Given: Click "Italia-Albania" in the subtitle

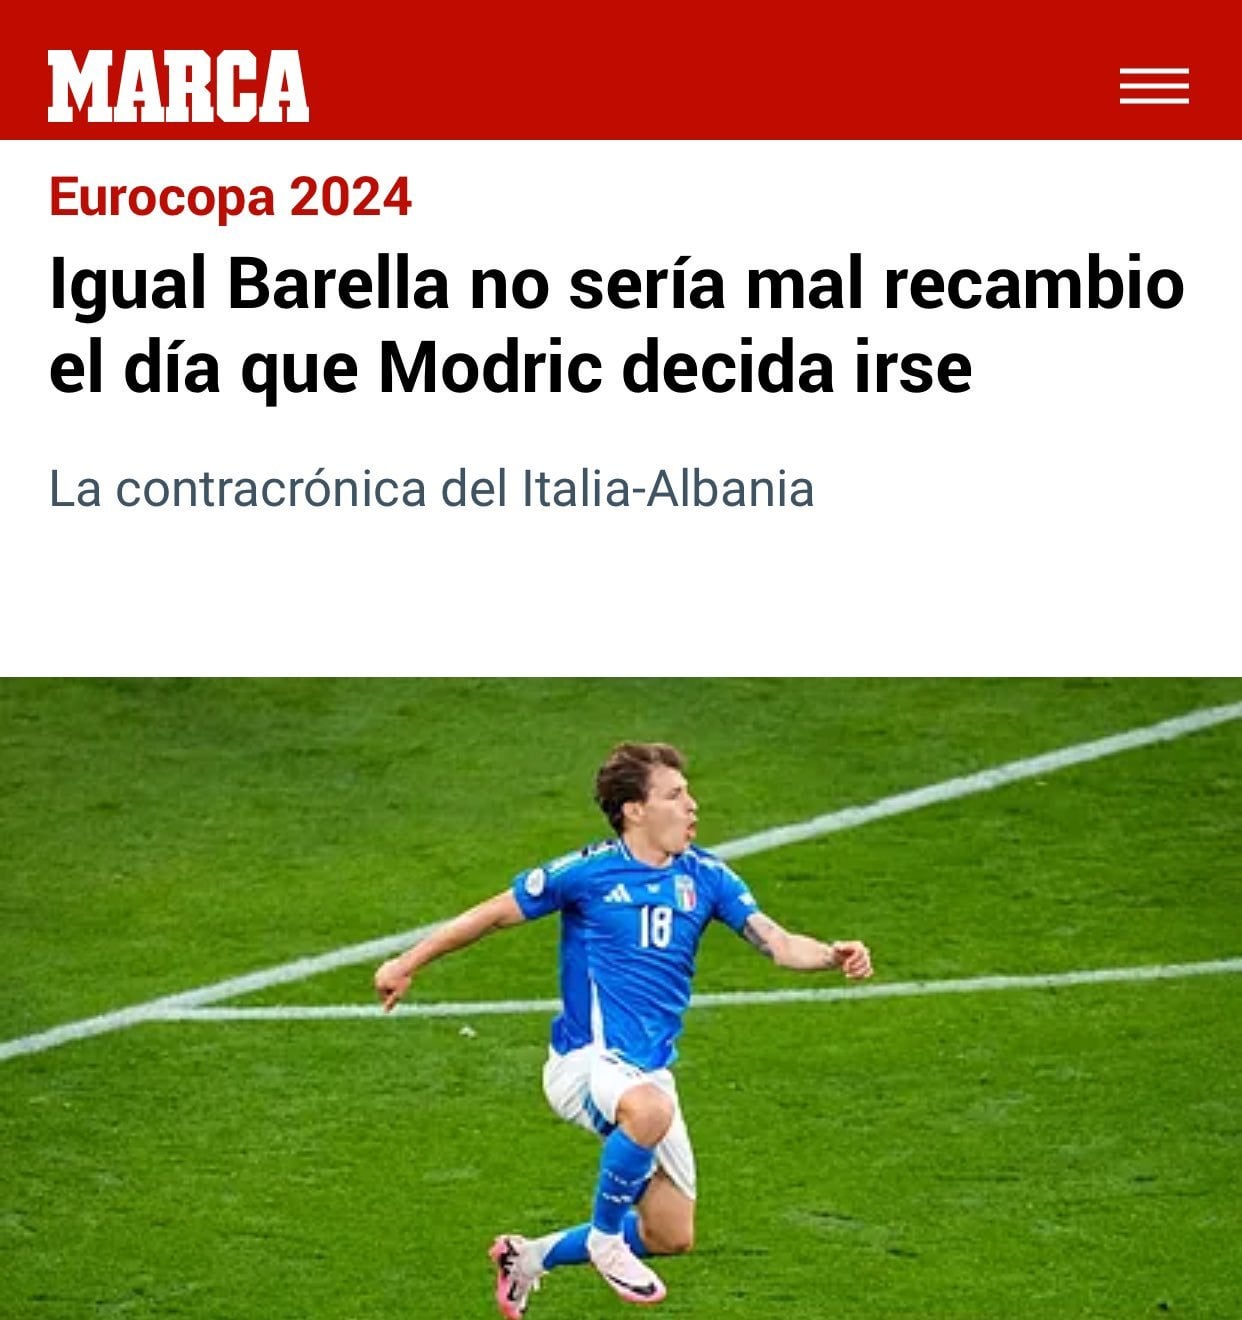Looking at the screenshot, I should [x=668, y=489].
